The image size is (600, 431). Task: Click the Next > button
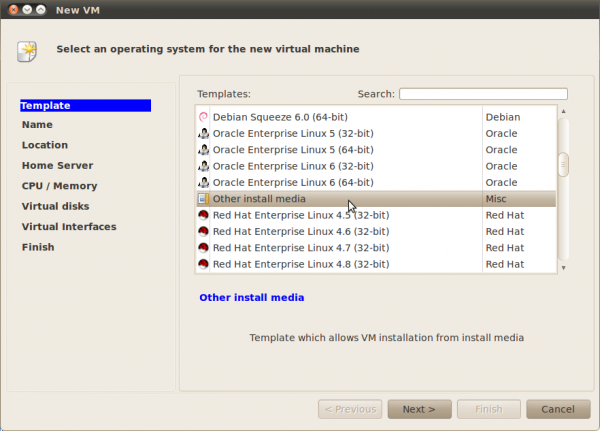click(419, 409)
